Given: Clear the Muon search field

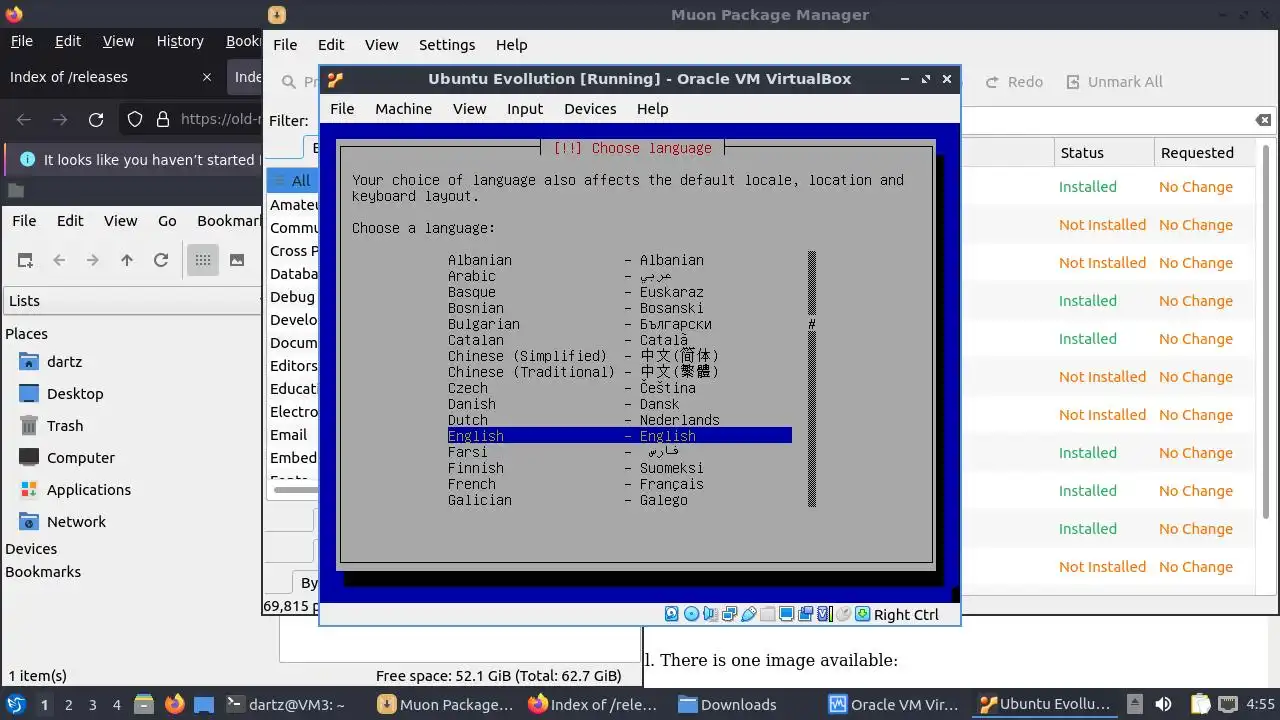Looking at the screenshot, I should coord(1264,120).
